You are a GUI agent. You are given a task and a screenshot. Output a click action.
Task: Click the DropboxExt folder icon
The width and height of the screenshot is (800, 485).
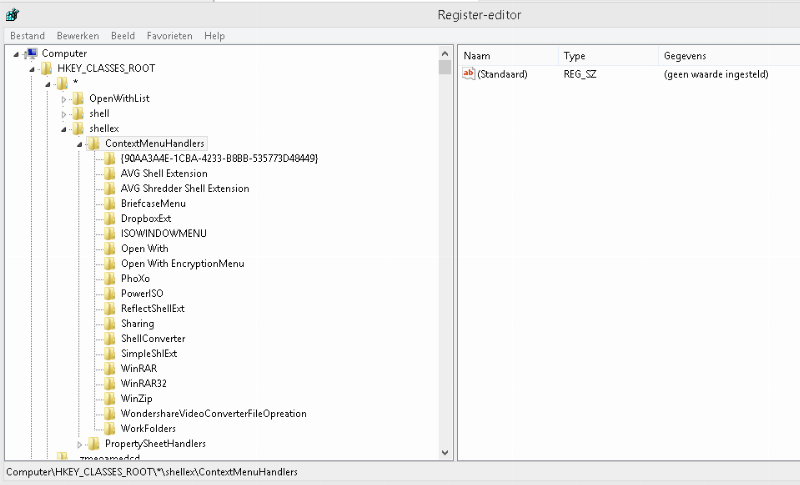[x=110, y=218]
